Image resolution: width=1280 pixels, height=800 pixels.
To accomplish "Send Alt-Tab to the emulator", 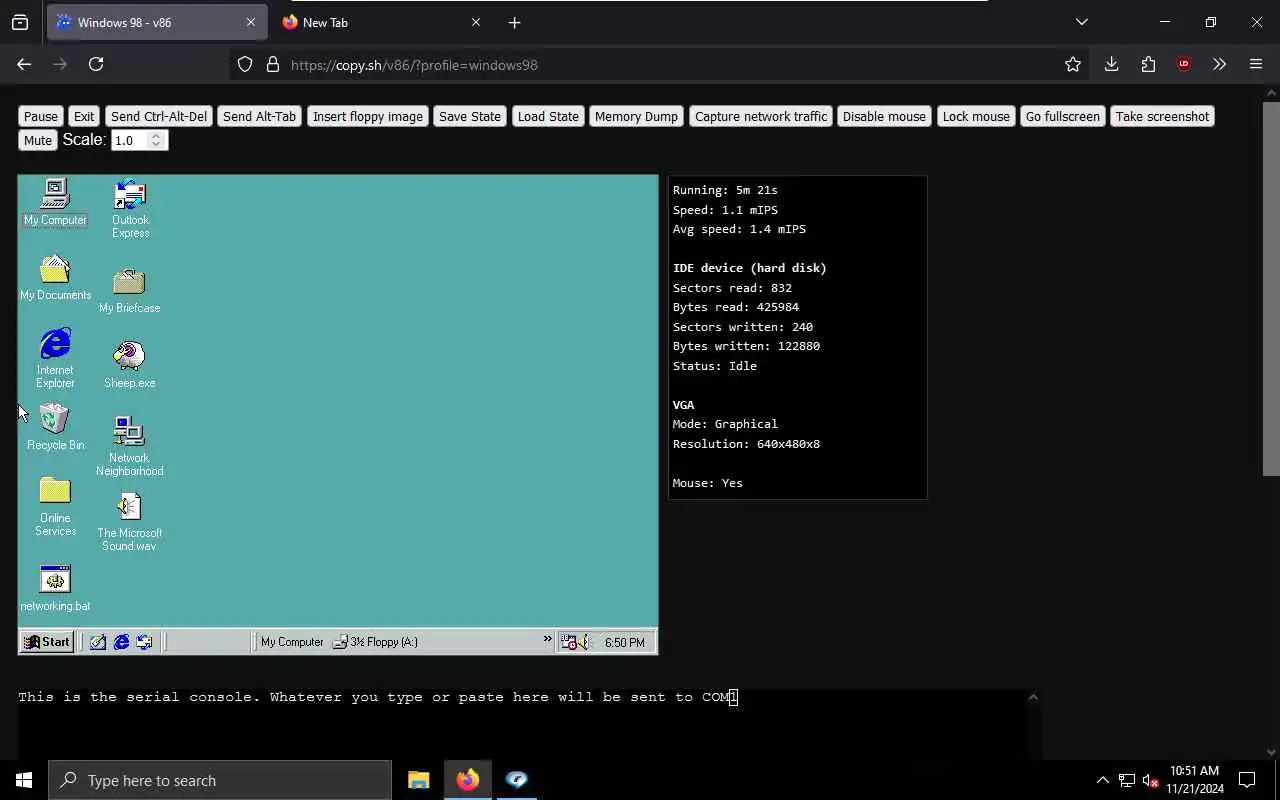I will point(260,116).
